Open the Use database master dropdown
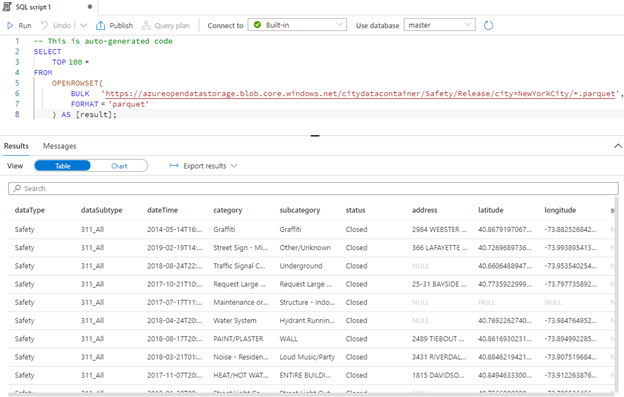The height and width of the screenshot is (397, 624). click(x=439, y=25)
